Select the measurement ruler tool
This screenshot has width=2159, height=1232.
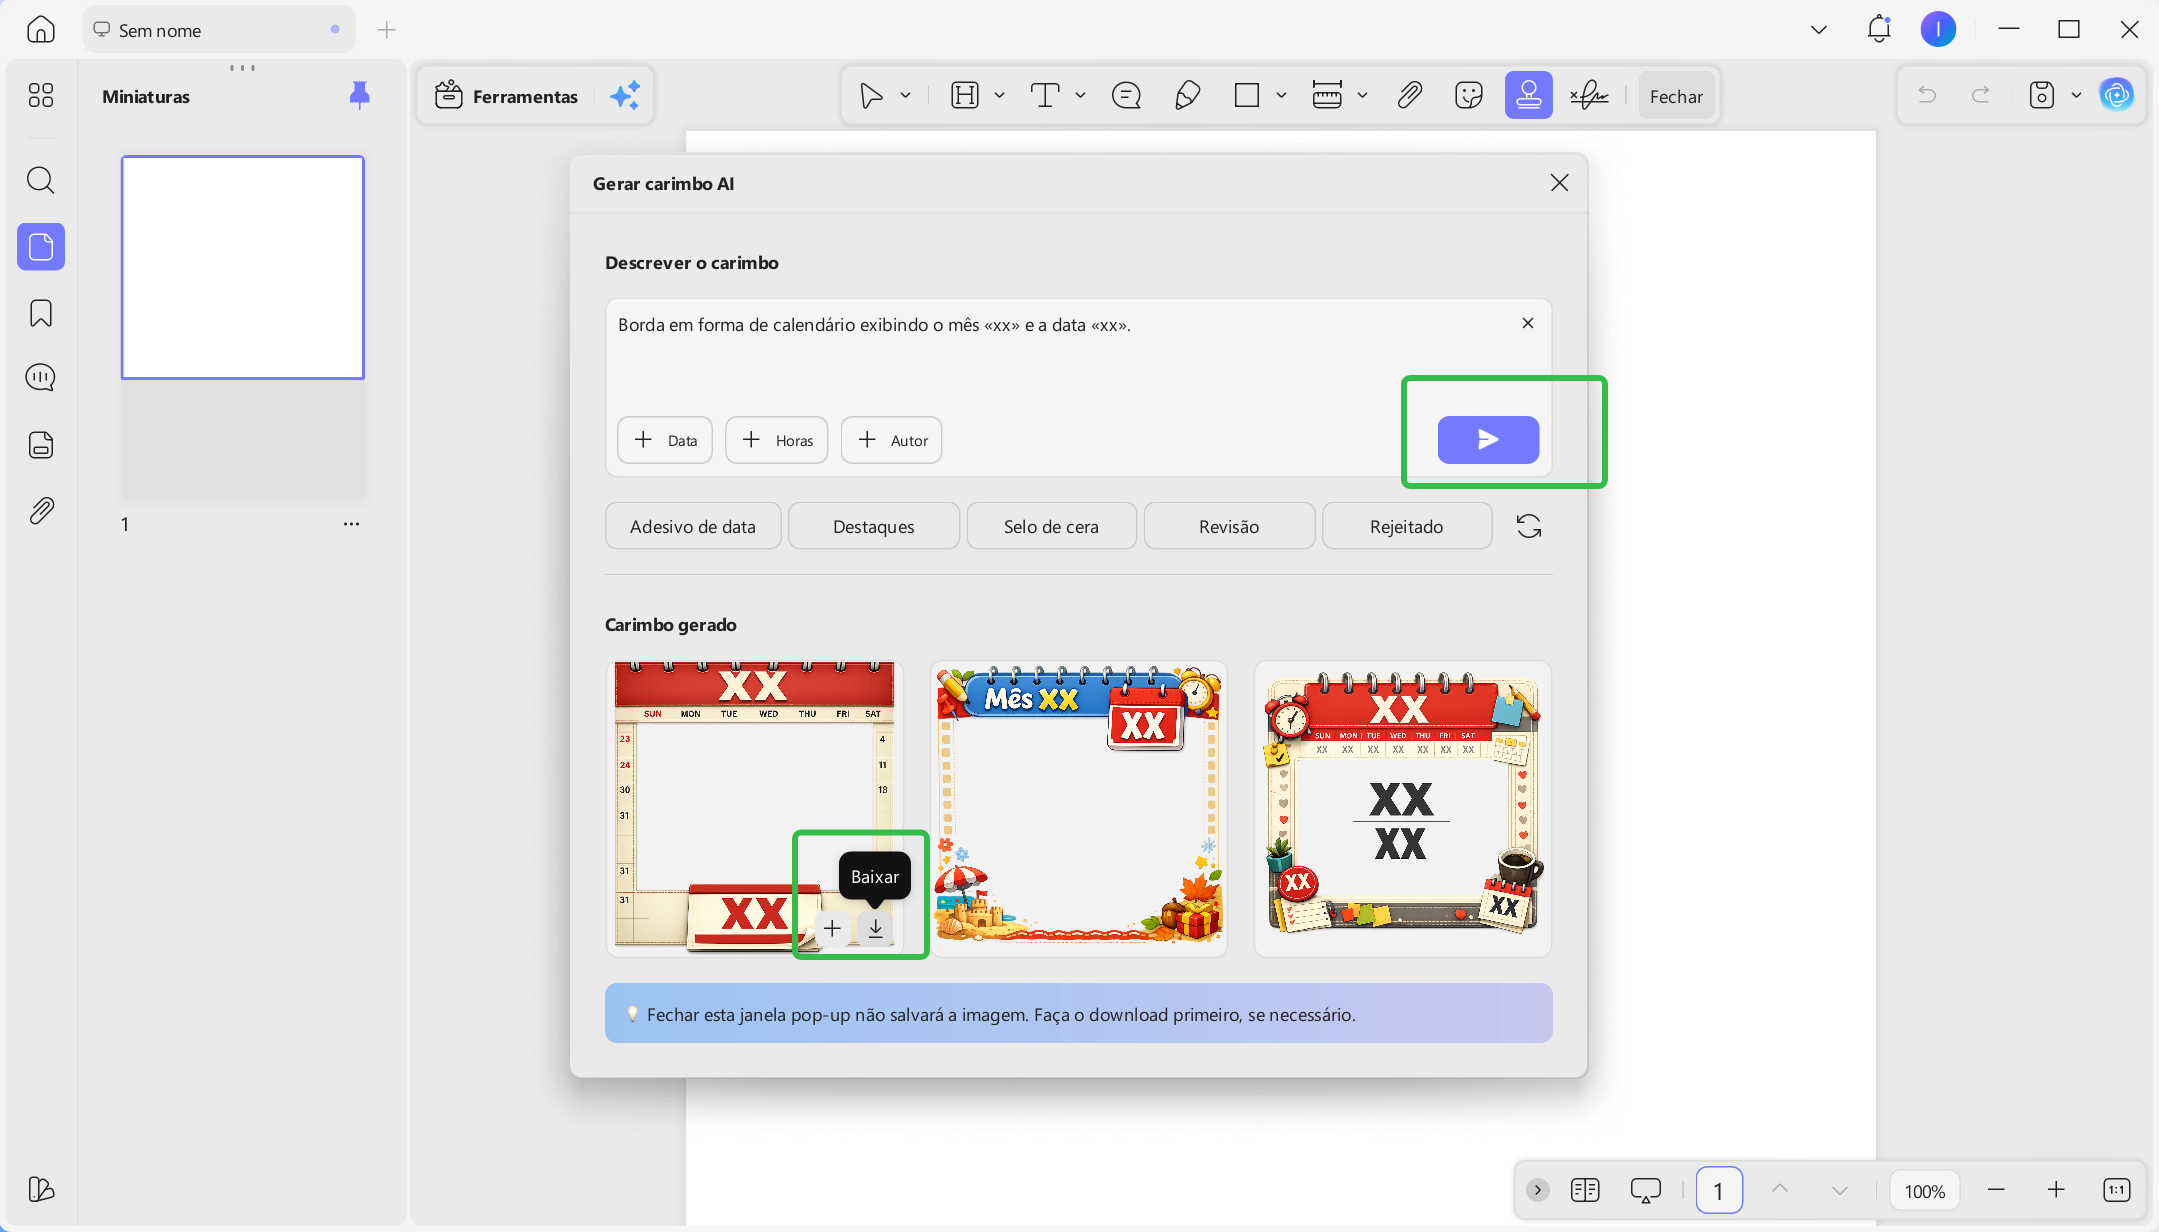1327,96
